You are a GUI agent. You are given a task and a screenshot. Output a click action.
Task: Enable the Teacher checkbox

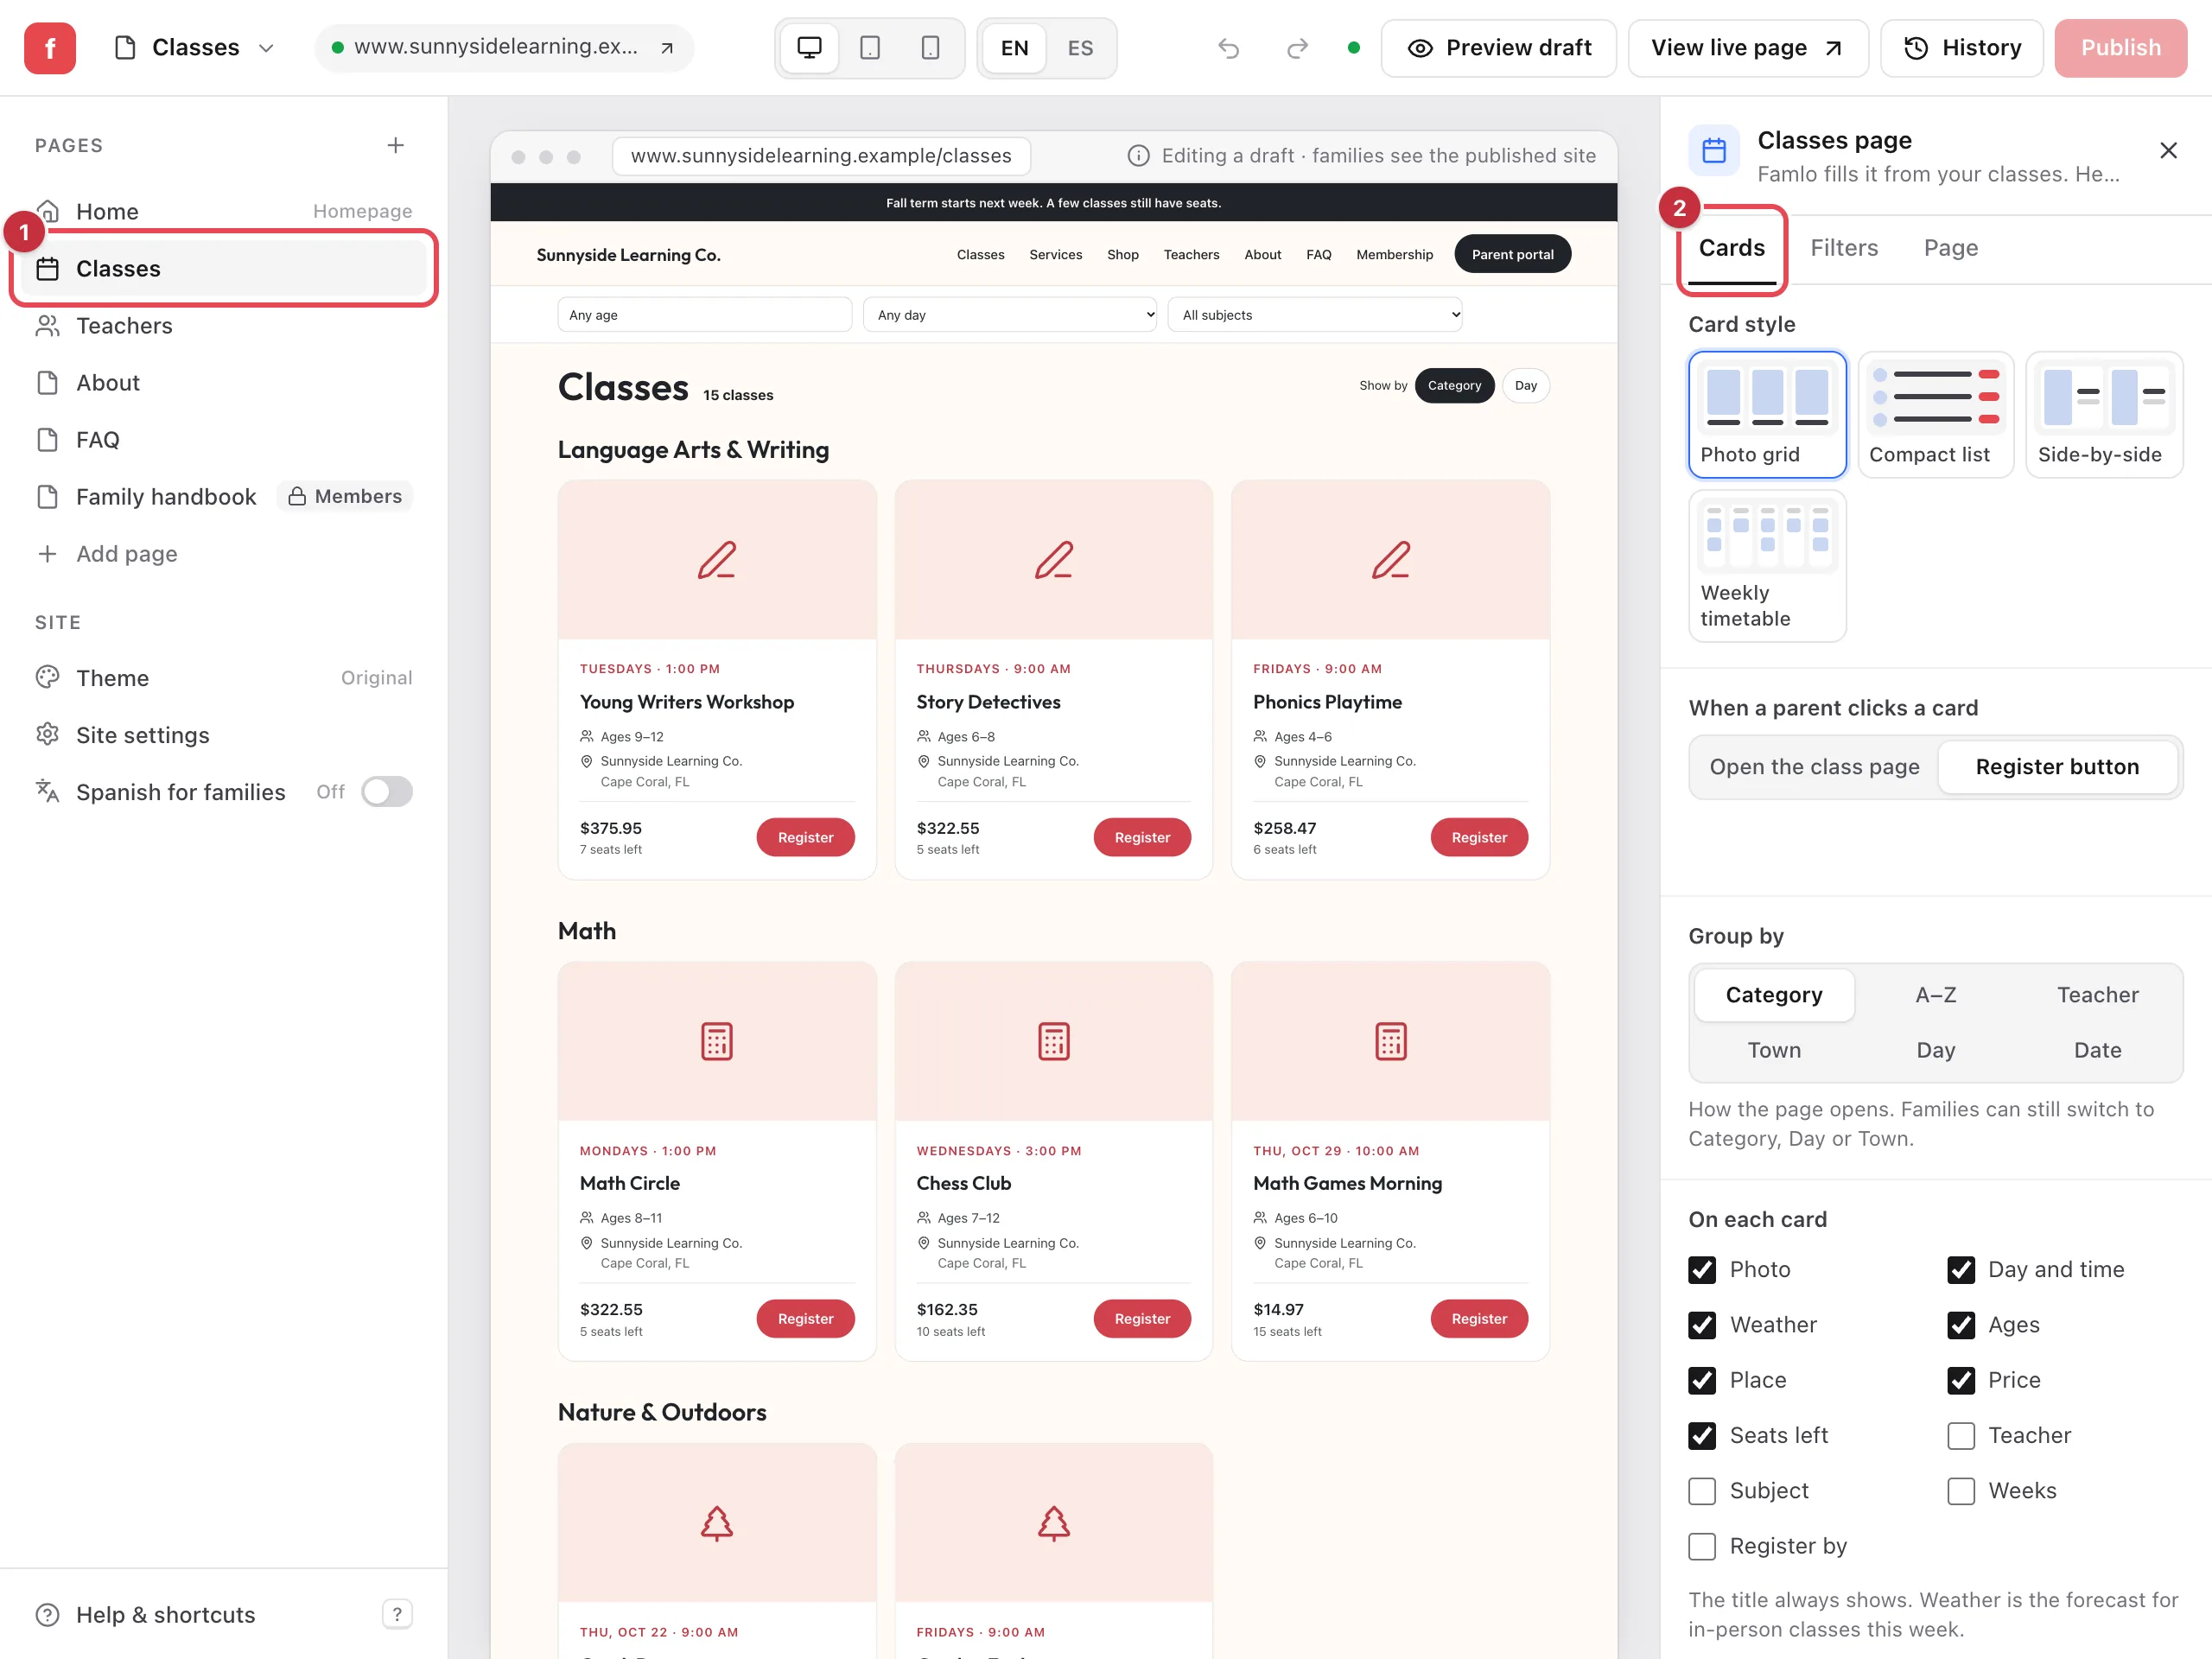tap(1961, 1436)
